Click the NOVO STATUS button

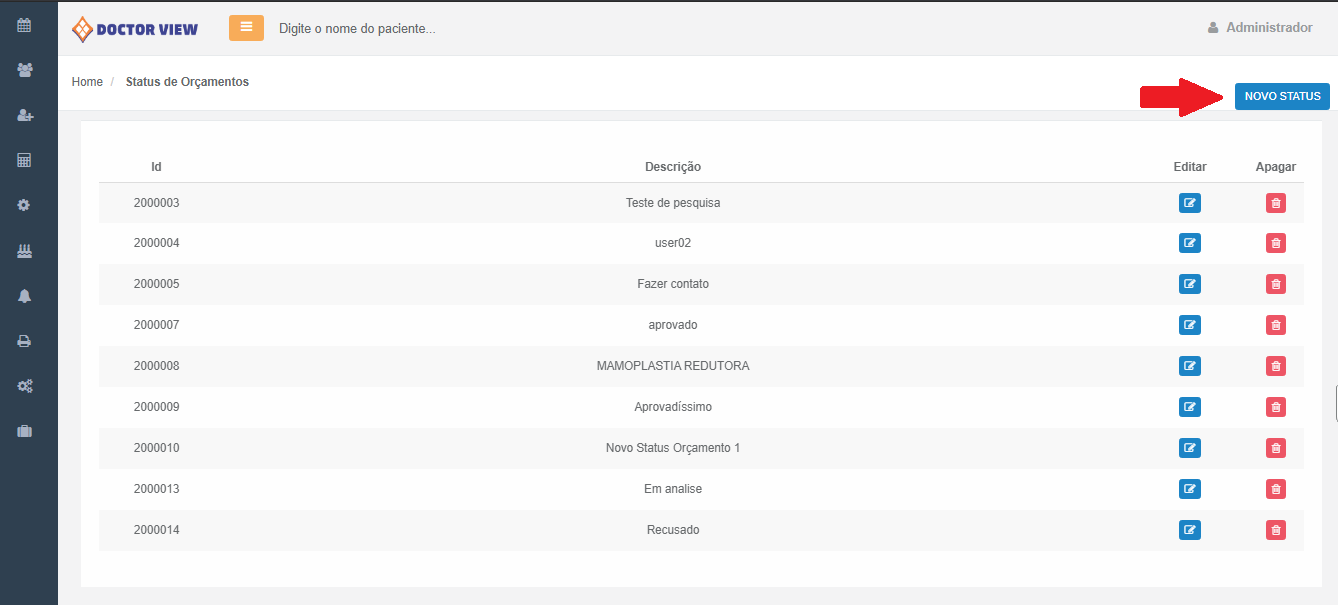tap(1282, 96)
